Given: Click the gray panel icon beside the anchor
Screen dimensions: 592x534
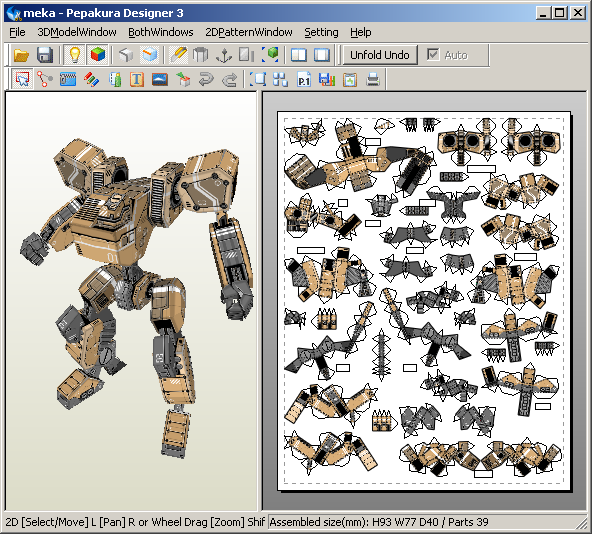Looking at the screenshot, I should (x=246, y=55).
